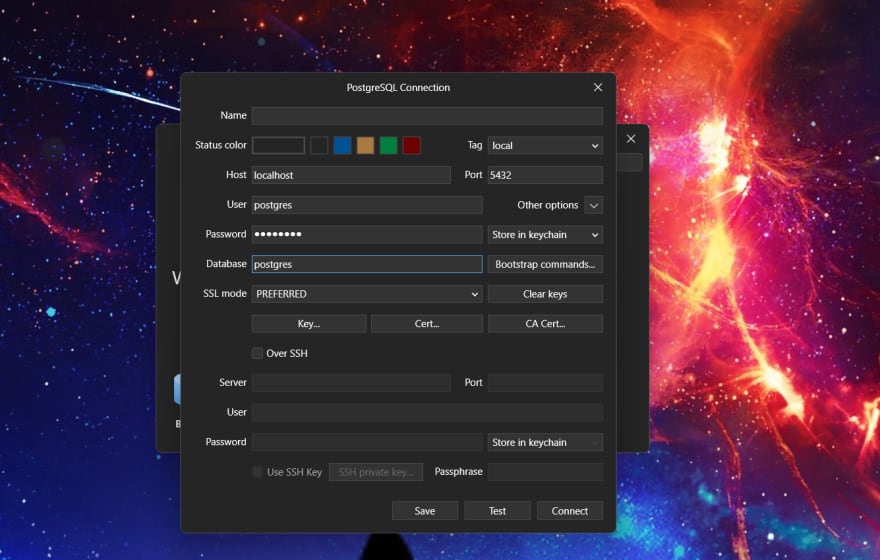Click the SSH User input field
Viewport: 880px width, 560px height.
tap(427, 412)
